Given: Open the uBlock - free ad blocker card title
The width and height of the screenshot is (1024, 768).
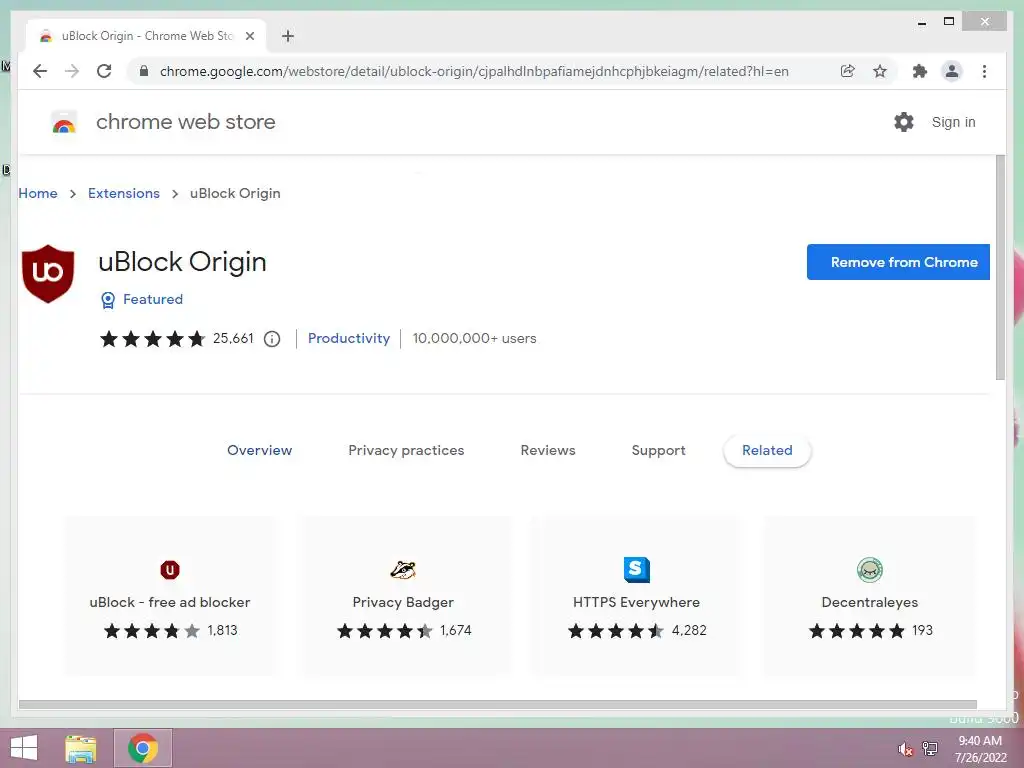Looking at the screenshot, I should (170, 602).
